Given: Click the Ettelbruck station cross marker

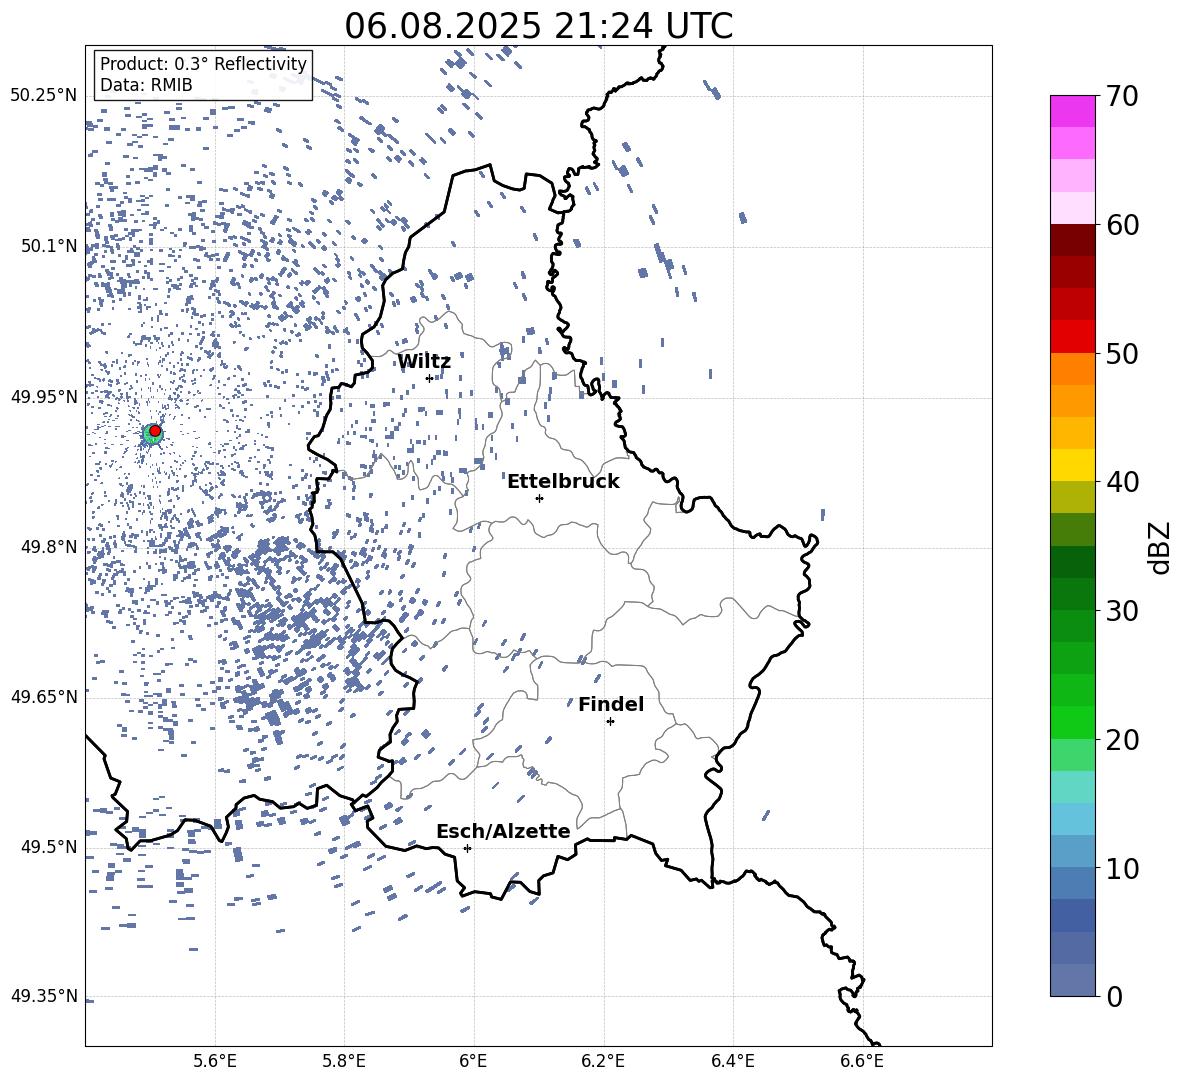Looking at the screenshot, I should [x=539, y=498].
